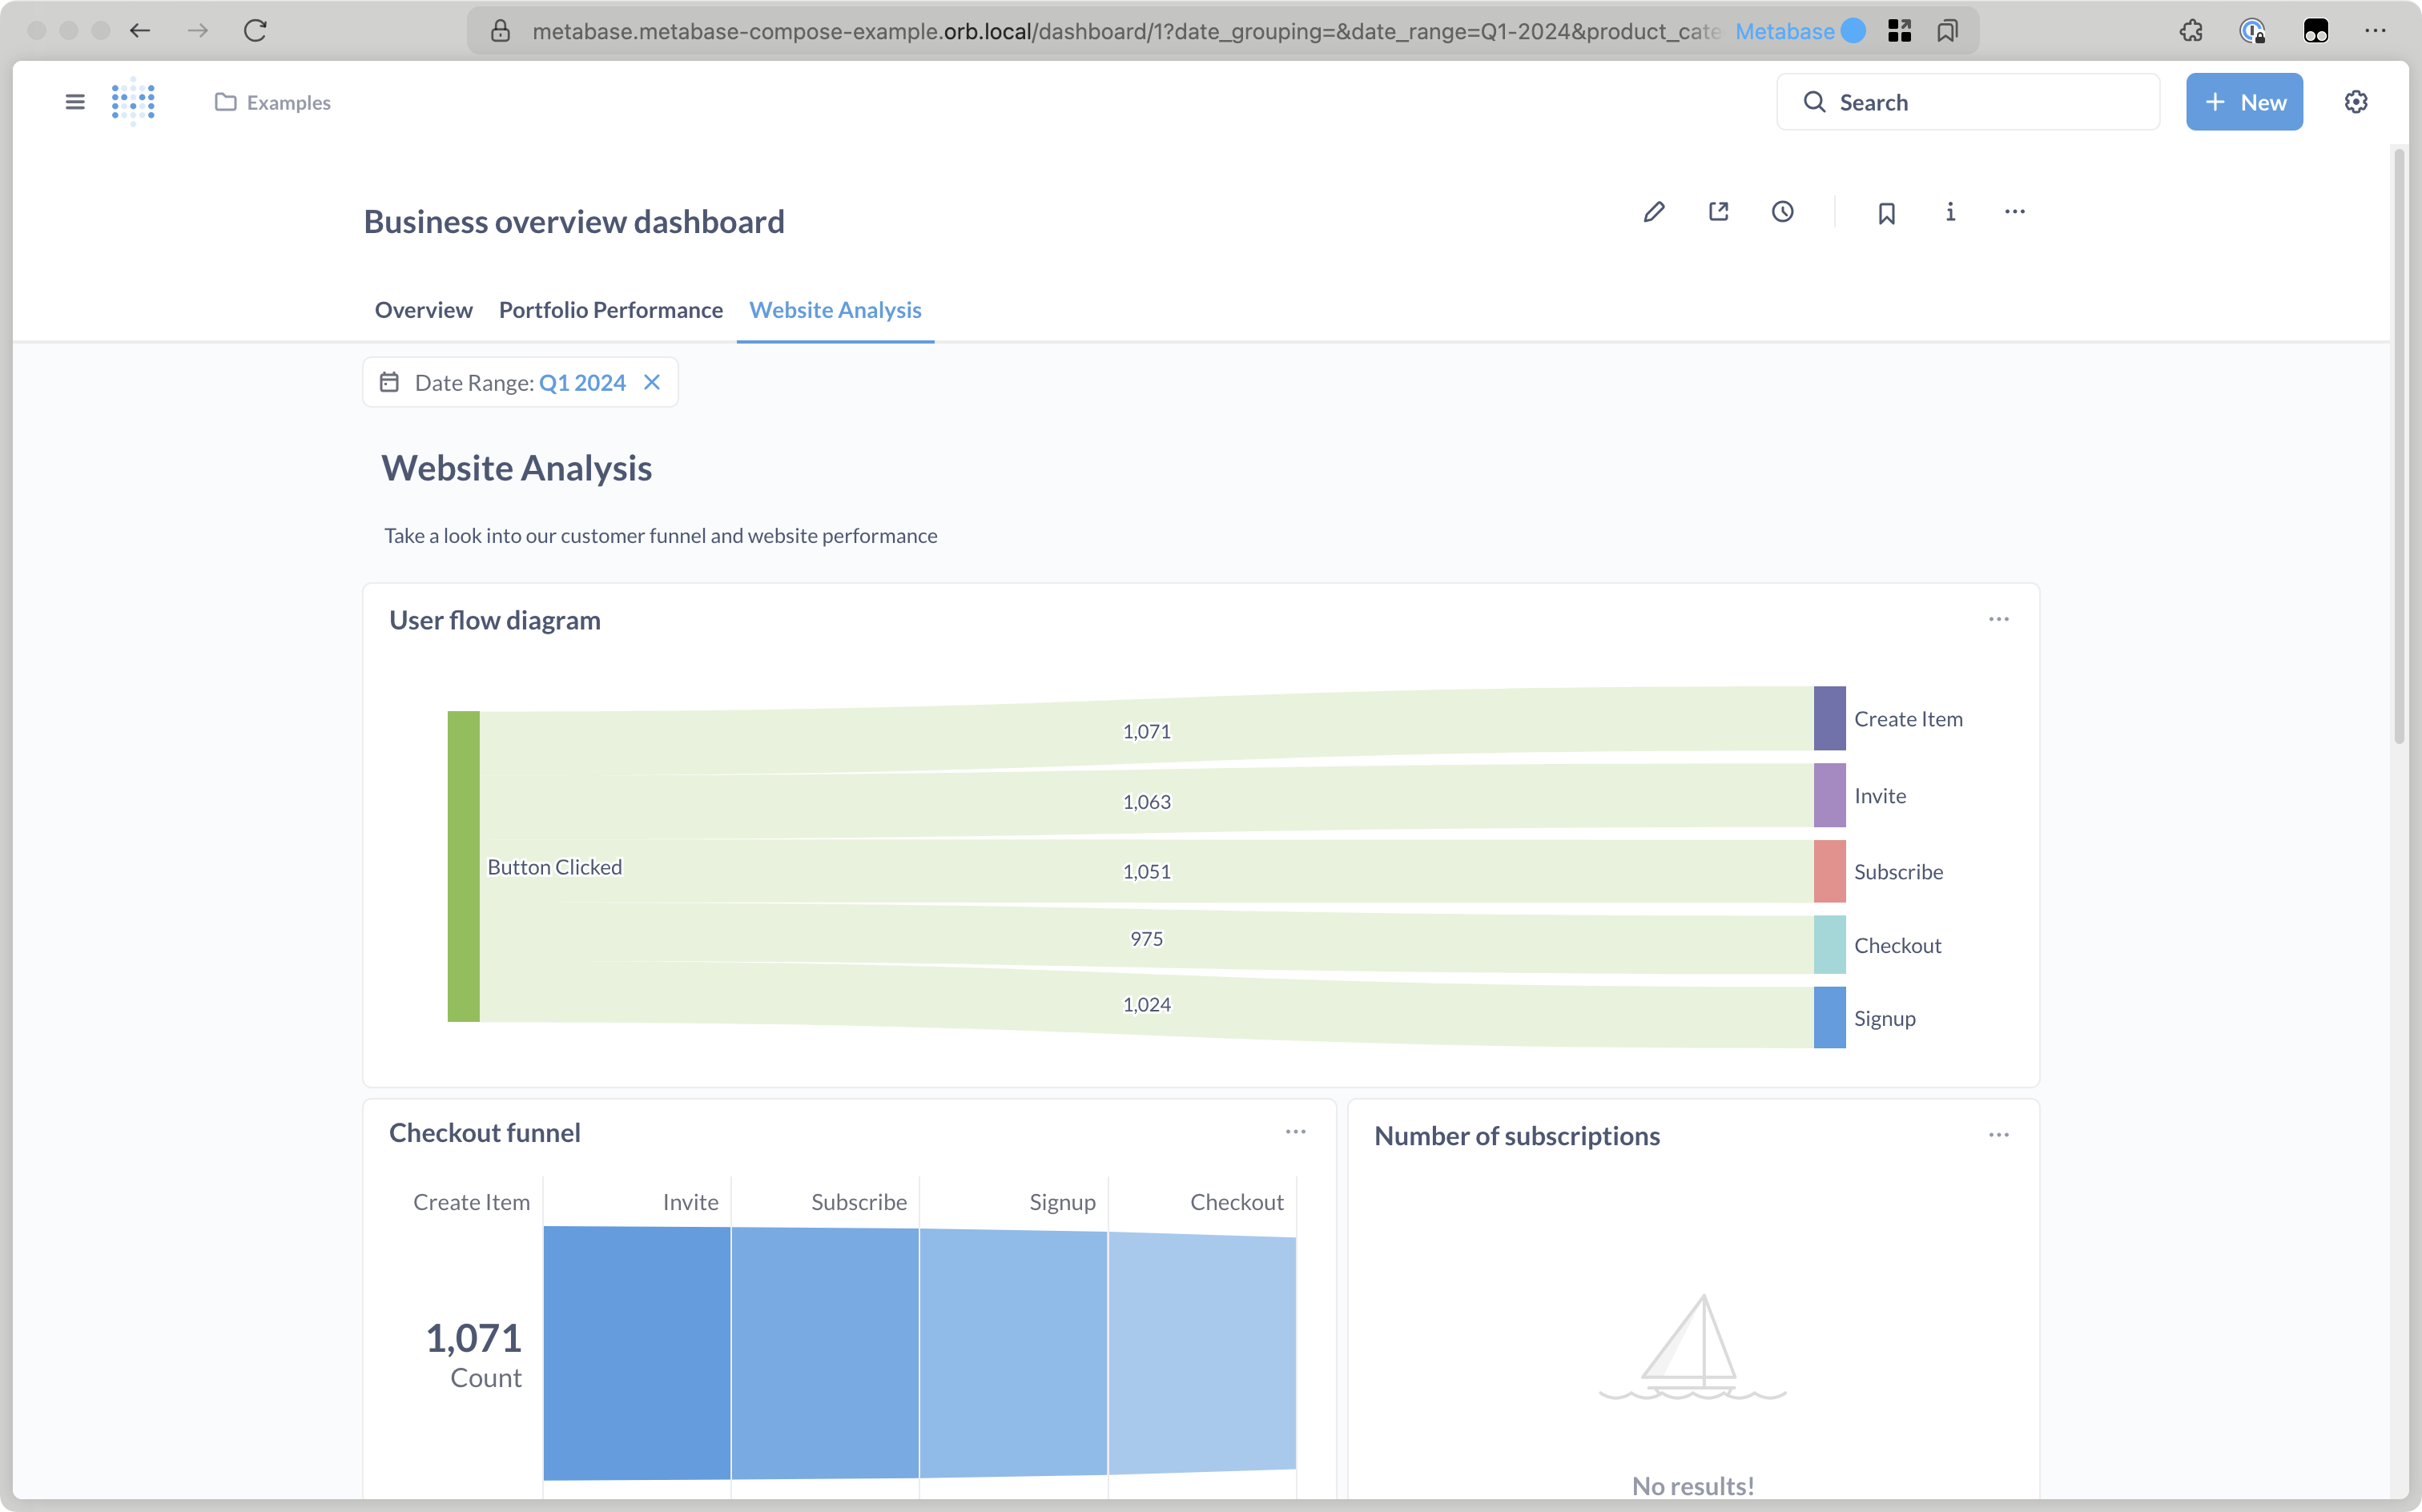Click the pencil edit dashboard icon
The width and height of the screenshot is (2422, 1512).
click(1654, 212)
